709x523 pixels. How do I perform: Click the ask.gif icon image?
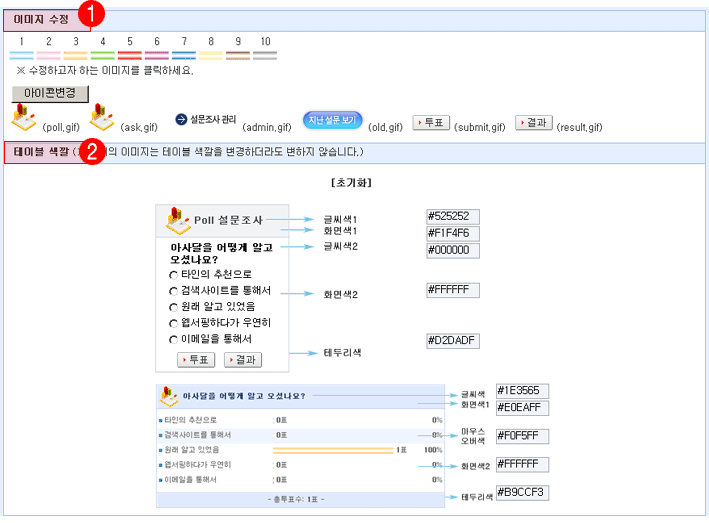pyautogui.click(x=103, y=120)
